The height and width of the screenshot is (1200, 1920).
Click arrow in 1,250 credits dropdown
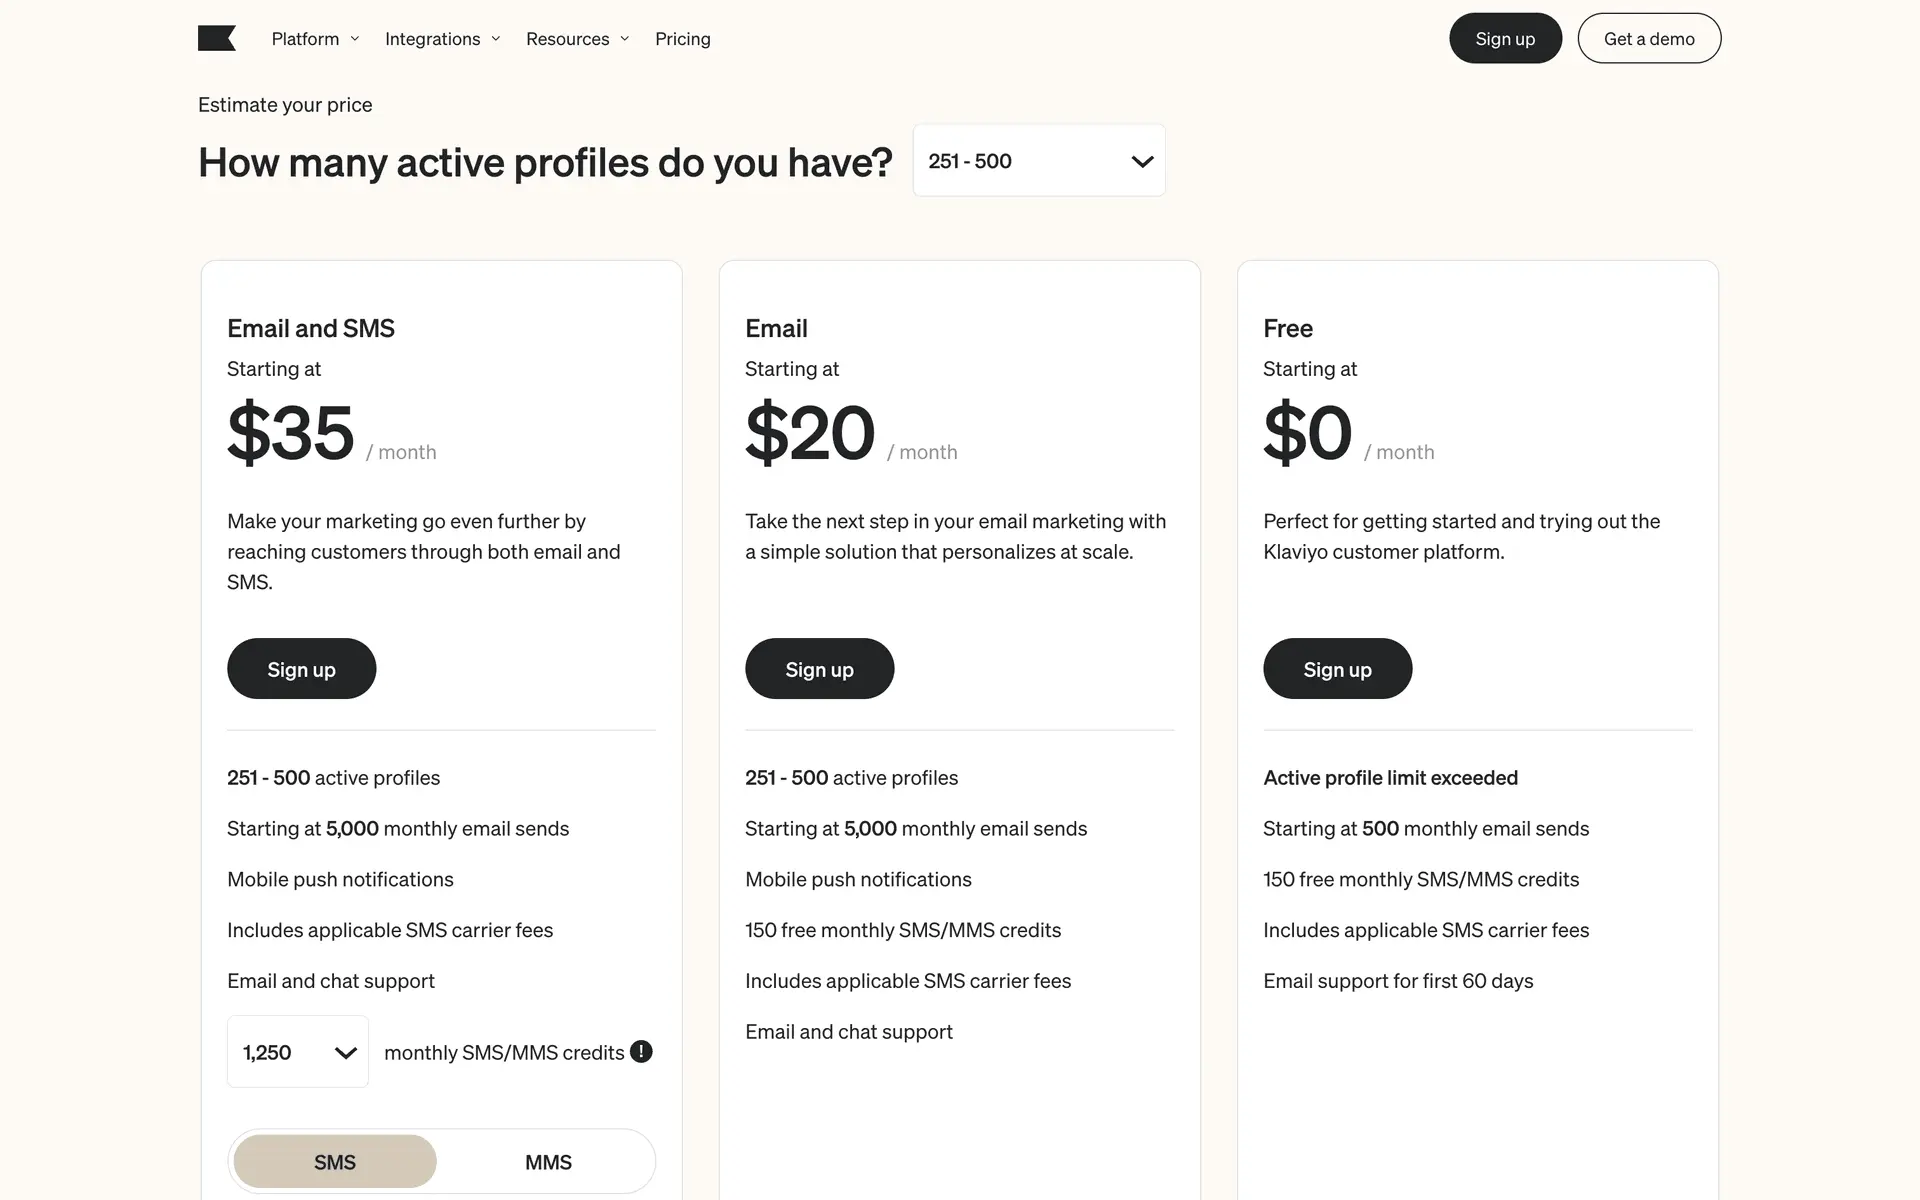[346, 1052]
